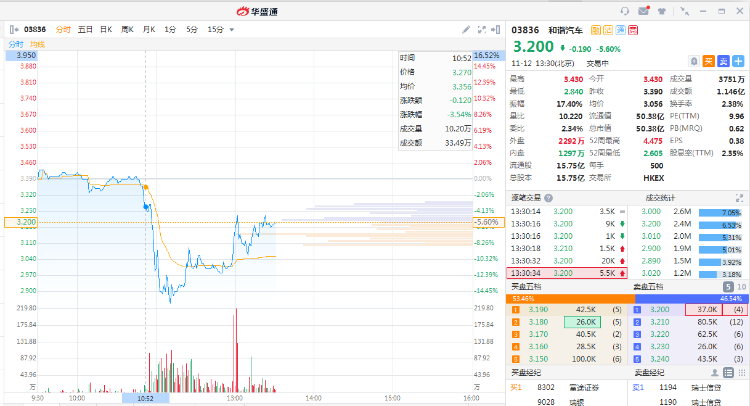Switch broker queue to list view
Screen dimensions: 750x406
click(x=728, y=373)
